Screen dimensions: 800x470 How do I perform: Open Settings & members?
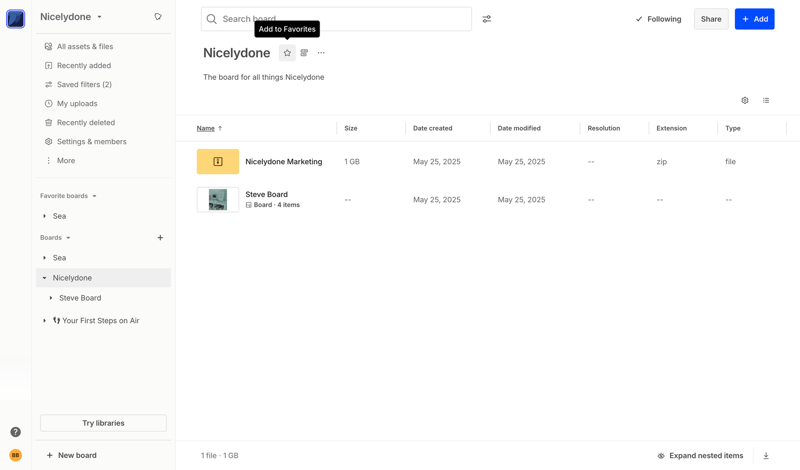[91, 141]
